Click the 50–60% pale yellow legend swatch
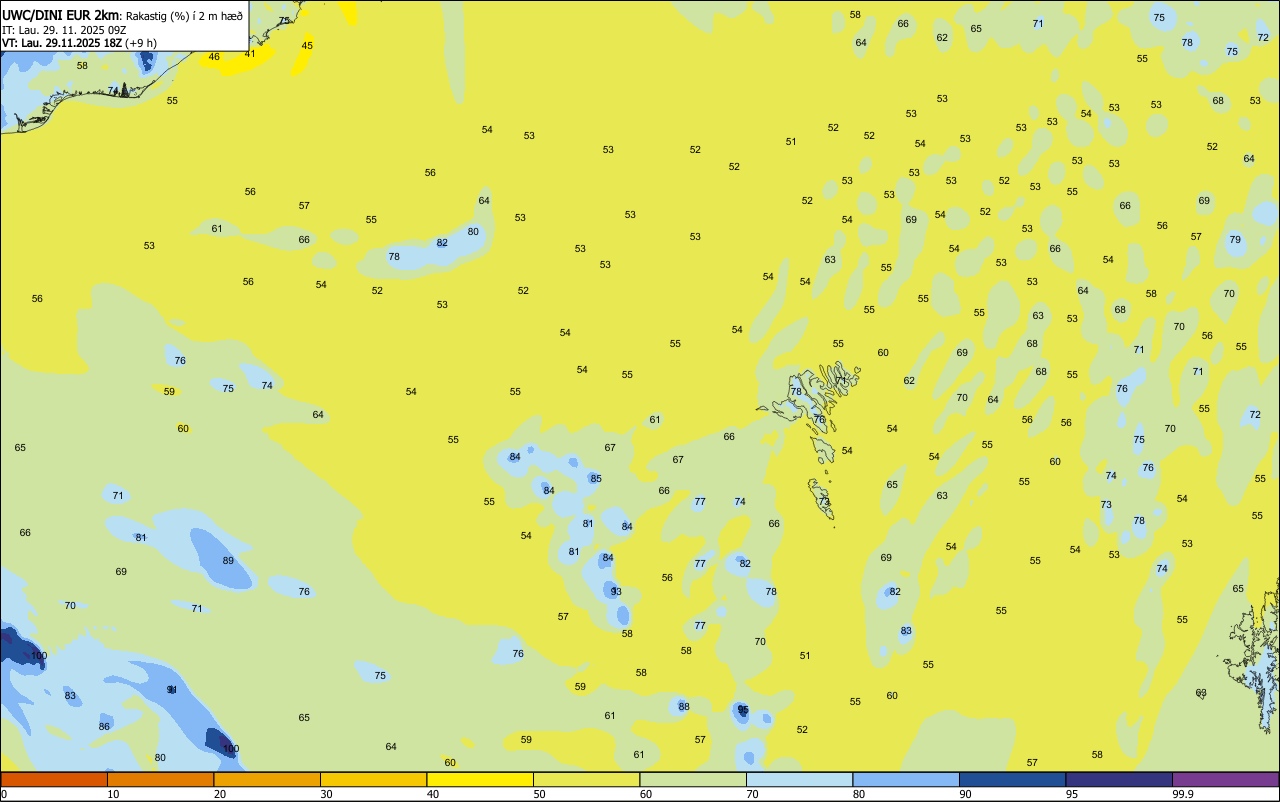Image resolution: width=1280 pixels, height=802 pixels. pos(586,779)
